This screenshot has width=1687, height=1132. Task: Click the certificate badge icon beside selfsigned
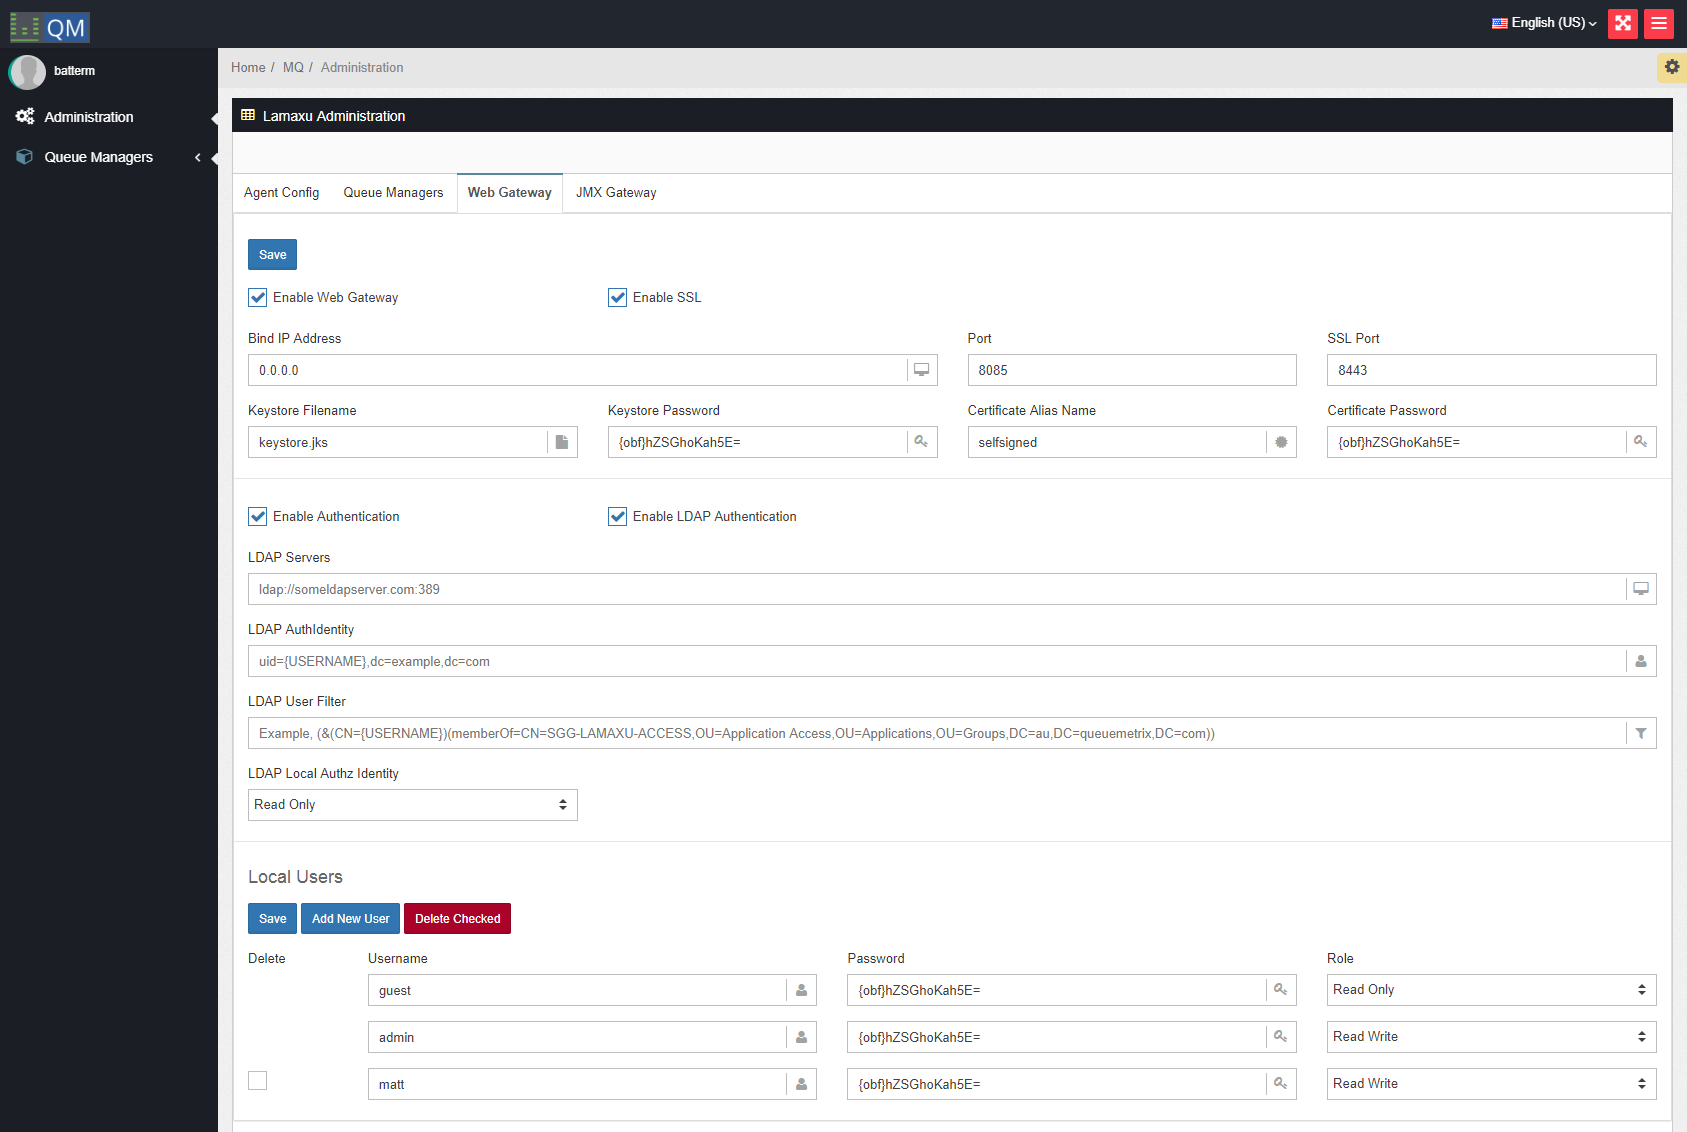[1281, 442]
